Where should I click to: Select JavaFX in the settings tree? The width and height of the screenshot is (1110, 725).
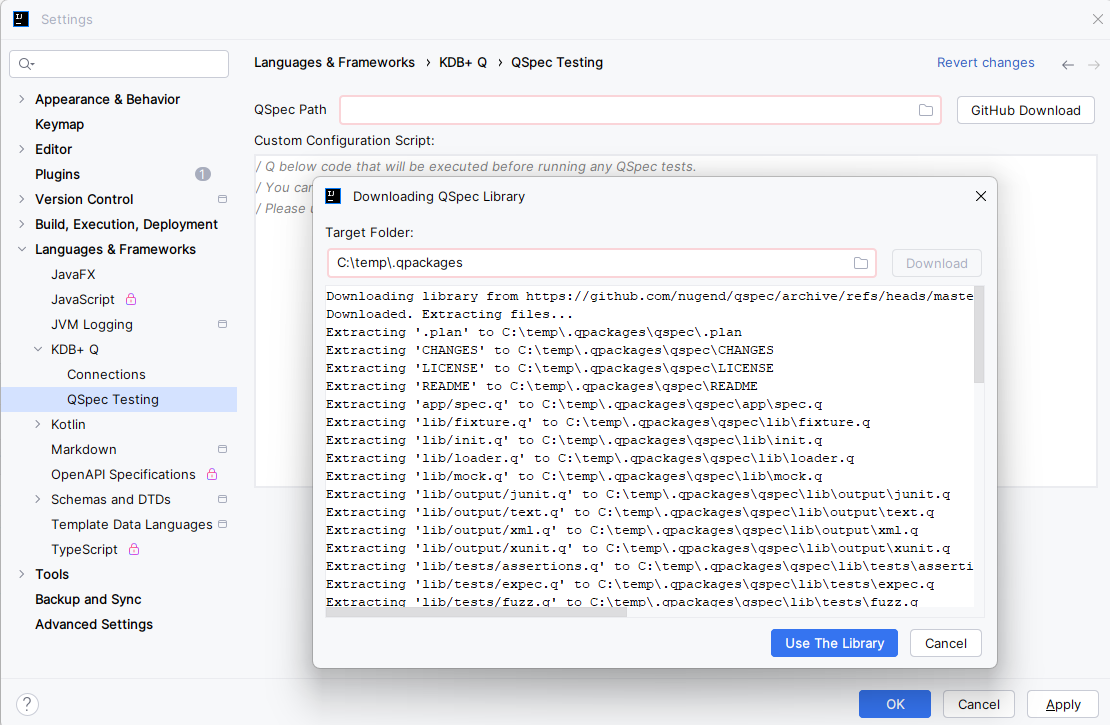pyautogui.click(x=73, y=274)
